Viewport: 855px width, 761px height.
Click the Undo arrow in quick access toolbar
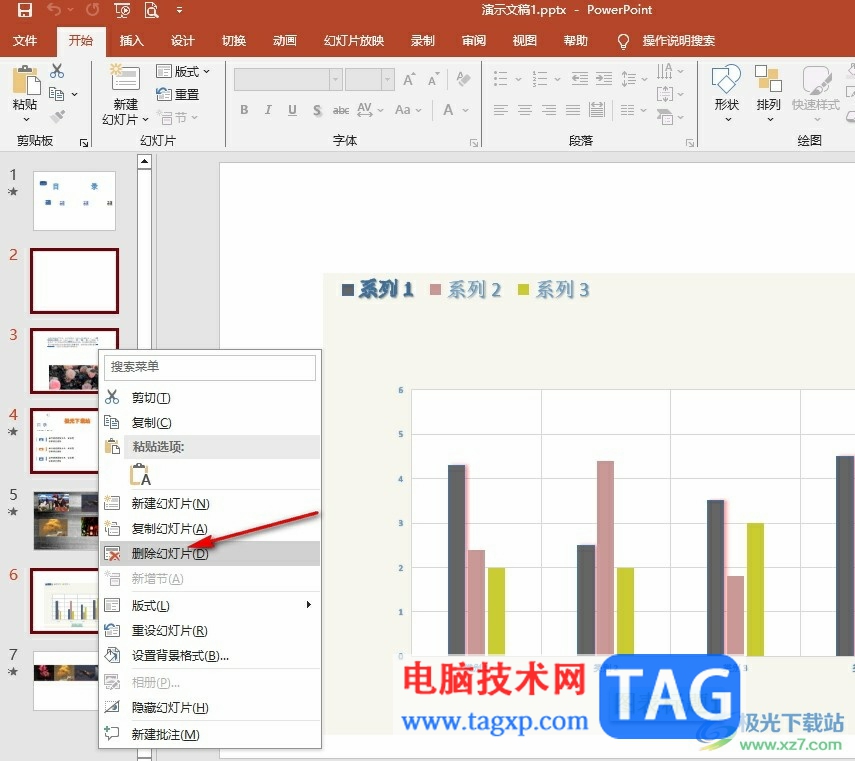pos(54,10)
